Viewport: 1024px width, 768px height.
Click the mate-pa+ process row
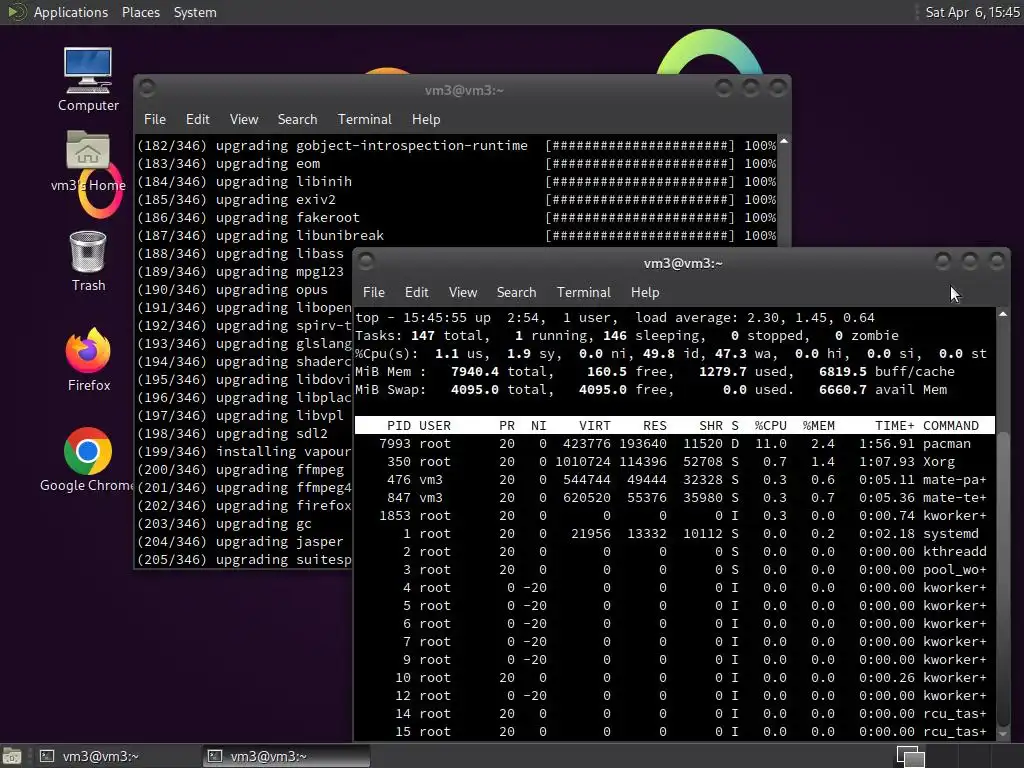[675, 479]
